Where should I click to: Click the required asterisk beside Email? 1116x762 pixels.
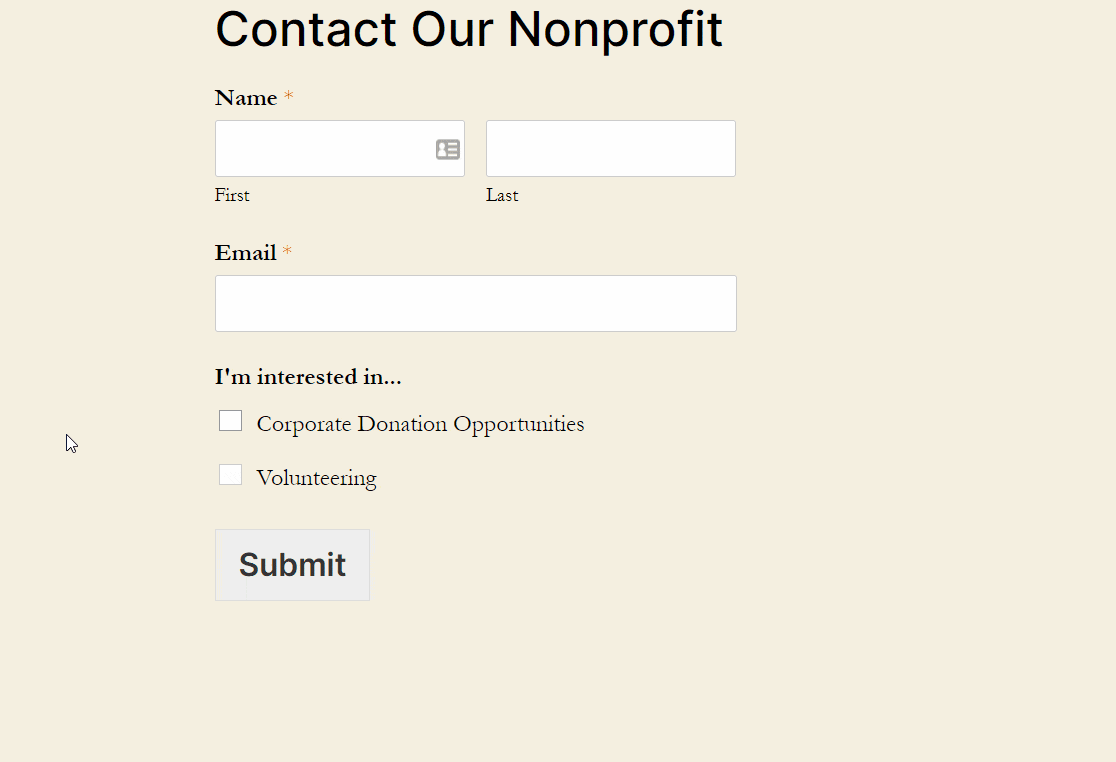(287, 249)
